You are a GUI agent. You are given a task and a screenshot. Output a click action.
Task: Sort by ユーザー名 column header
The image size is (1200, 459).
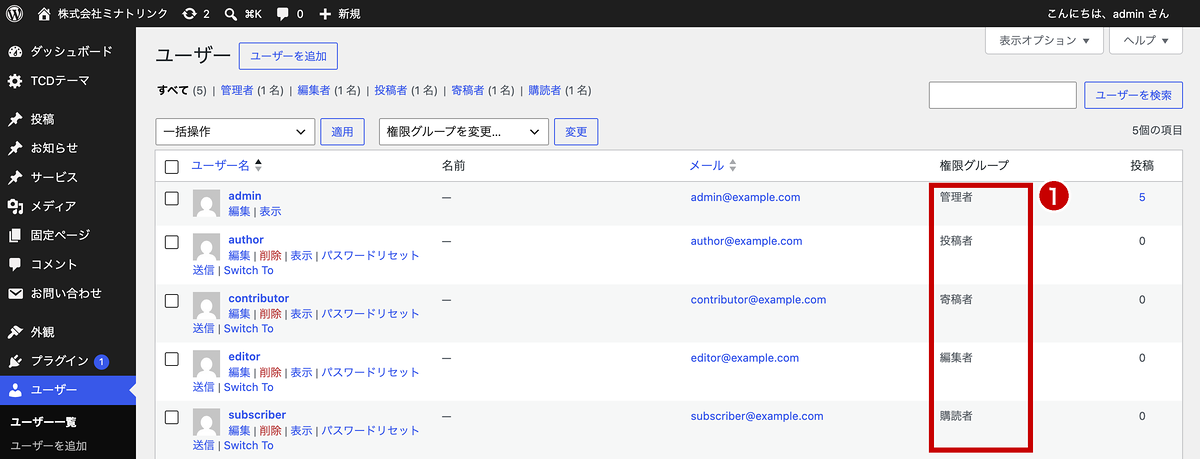(227, 166)
